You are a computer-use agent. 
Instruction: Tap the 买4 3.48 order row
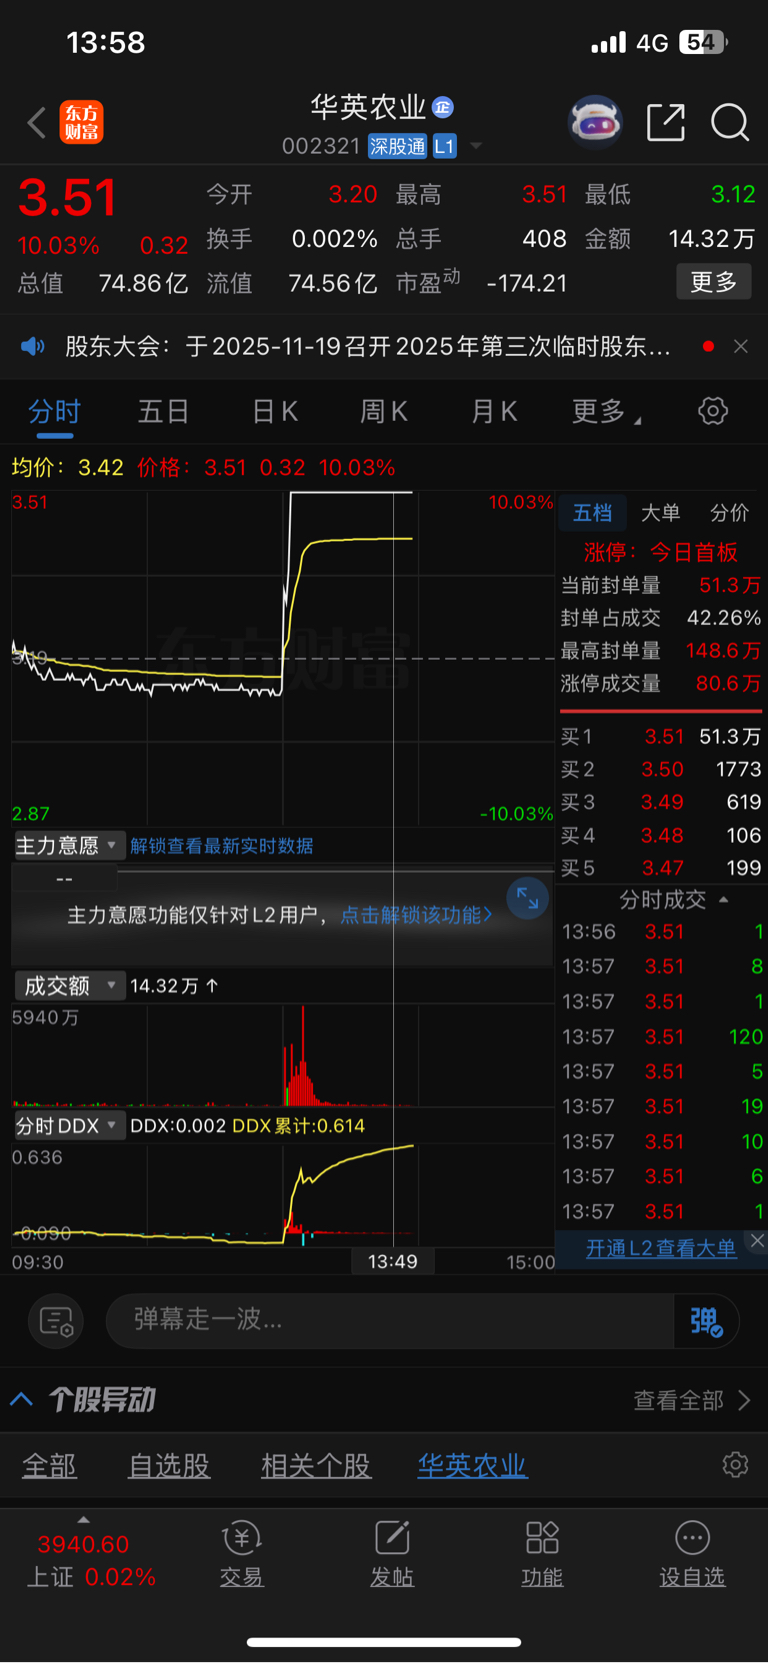pos(661,835)
